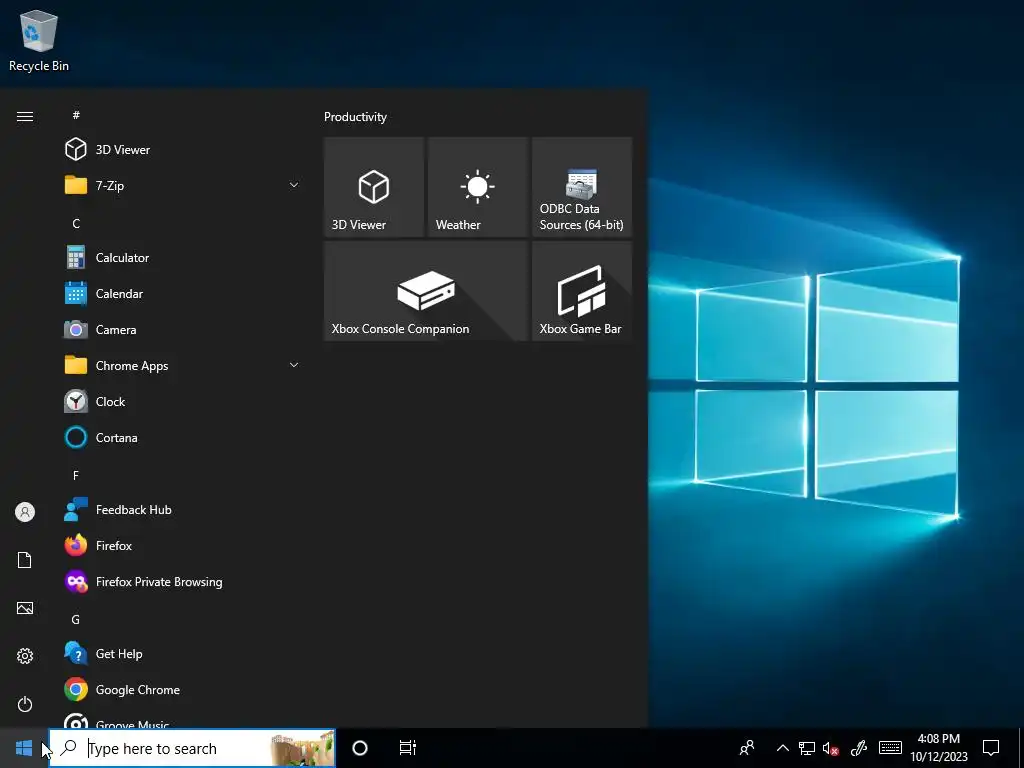Screen dimensions: 1024x768
Task: Open 3D Viewer from the app list
Action: pyautogui.click(x=182, y=150)
